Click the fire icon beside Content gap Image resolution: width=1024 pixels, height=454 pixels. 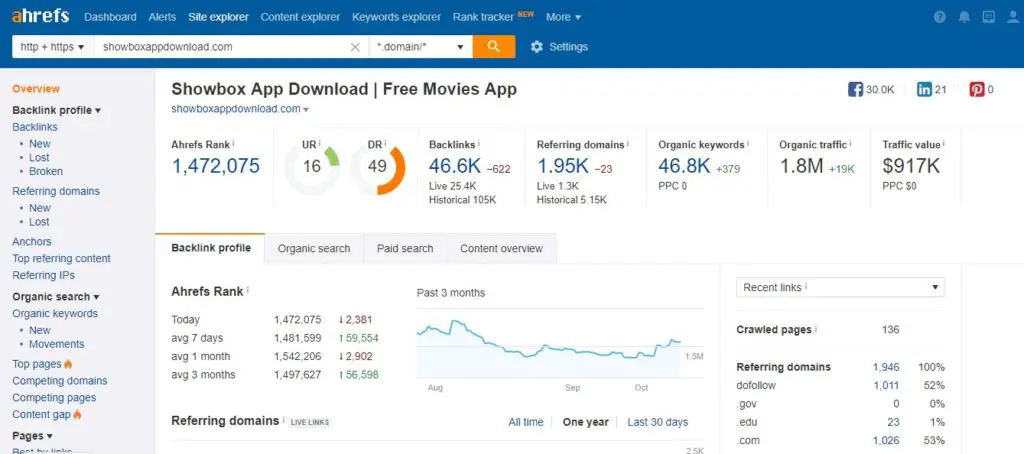pyautogui.click(x=78, y=415)
